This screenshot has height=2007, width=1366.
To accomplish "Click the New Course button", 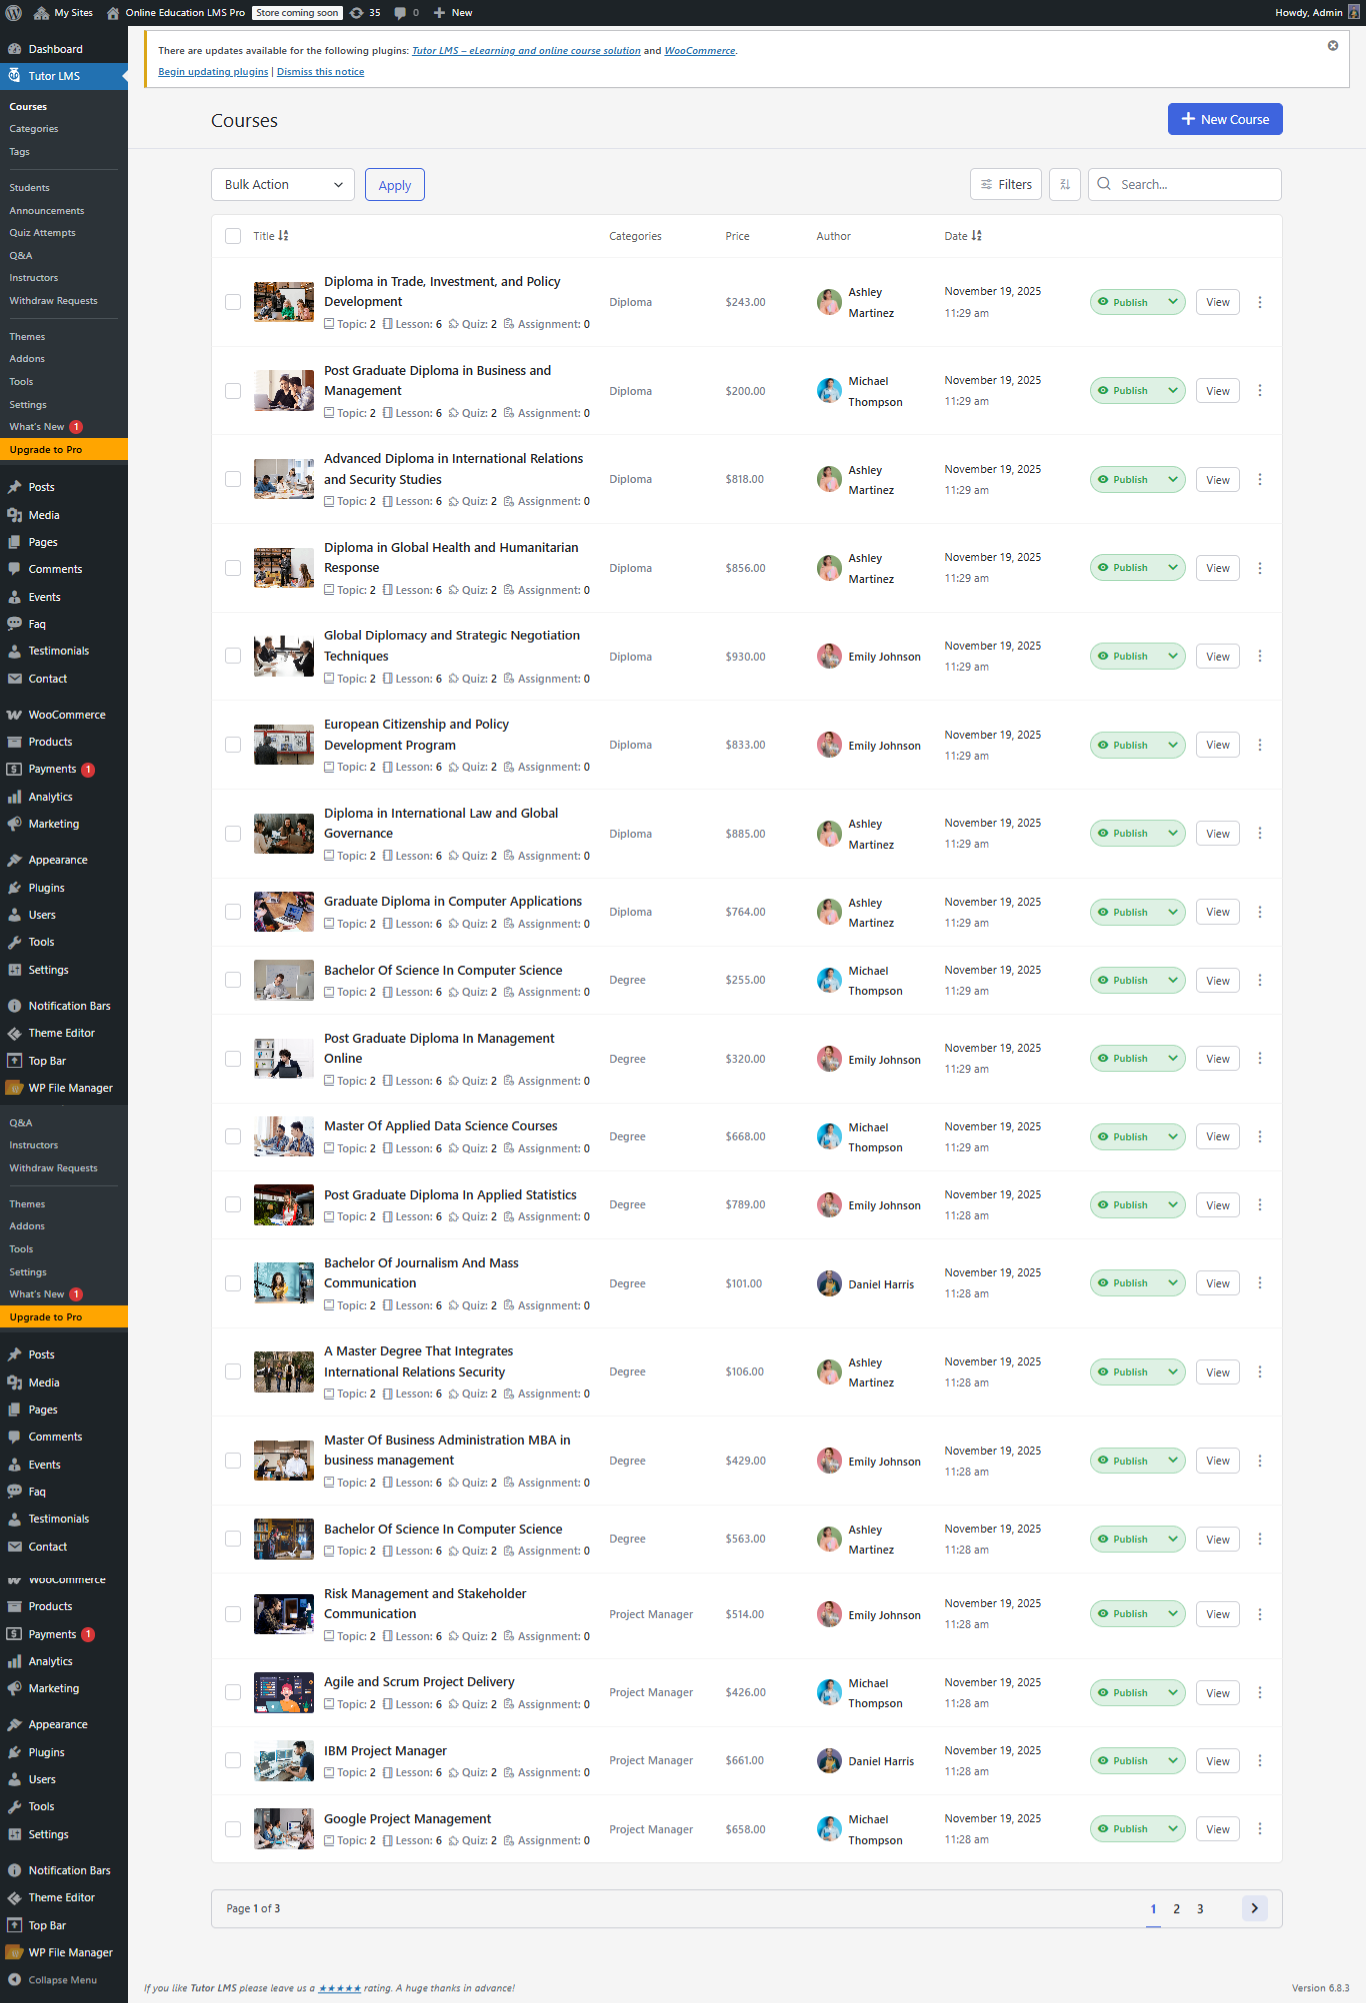I will 1224,119.
